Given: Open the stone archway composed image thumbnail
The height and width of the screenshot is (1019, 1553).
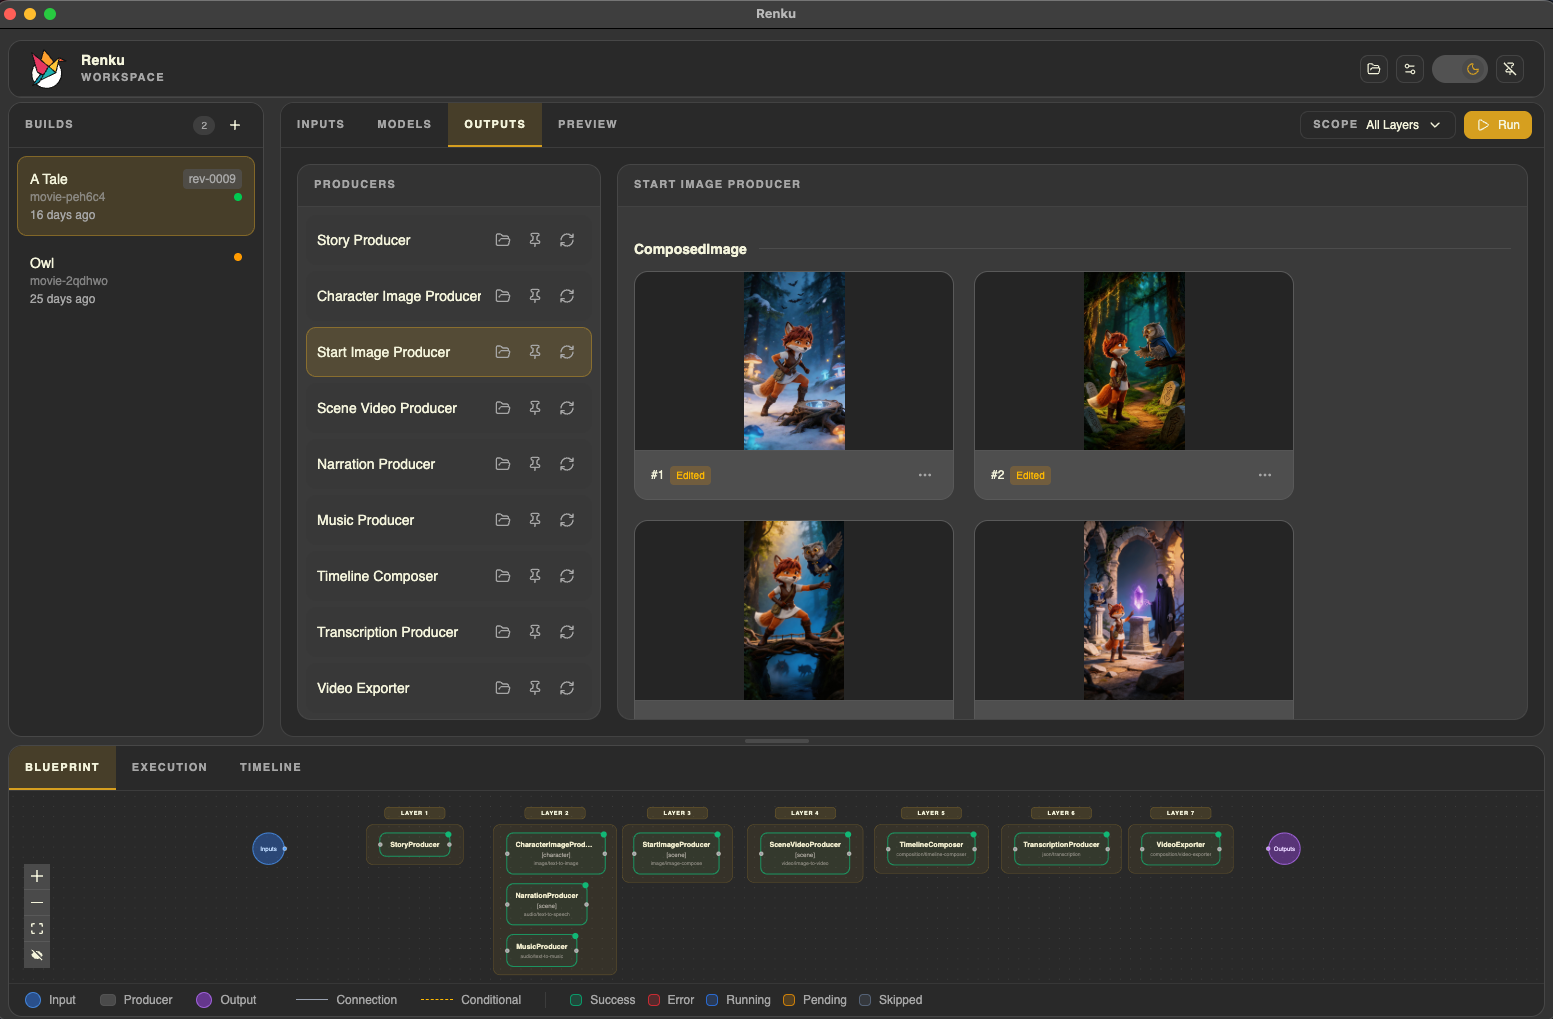Looking at the screenshot, I should coord(1134,610).
